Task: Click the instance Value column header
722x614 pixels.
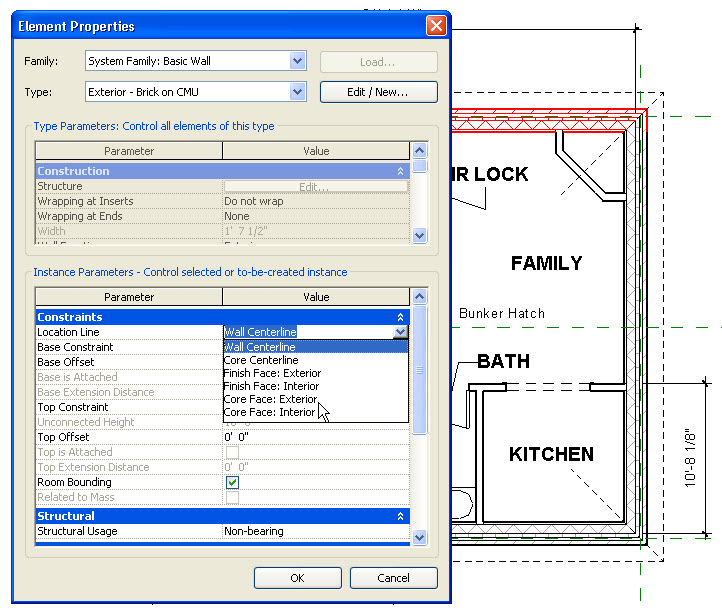Action: [x=316, y=297]
